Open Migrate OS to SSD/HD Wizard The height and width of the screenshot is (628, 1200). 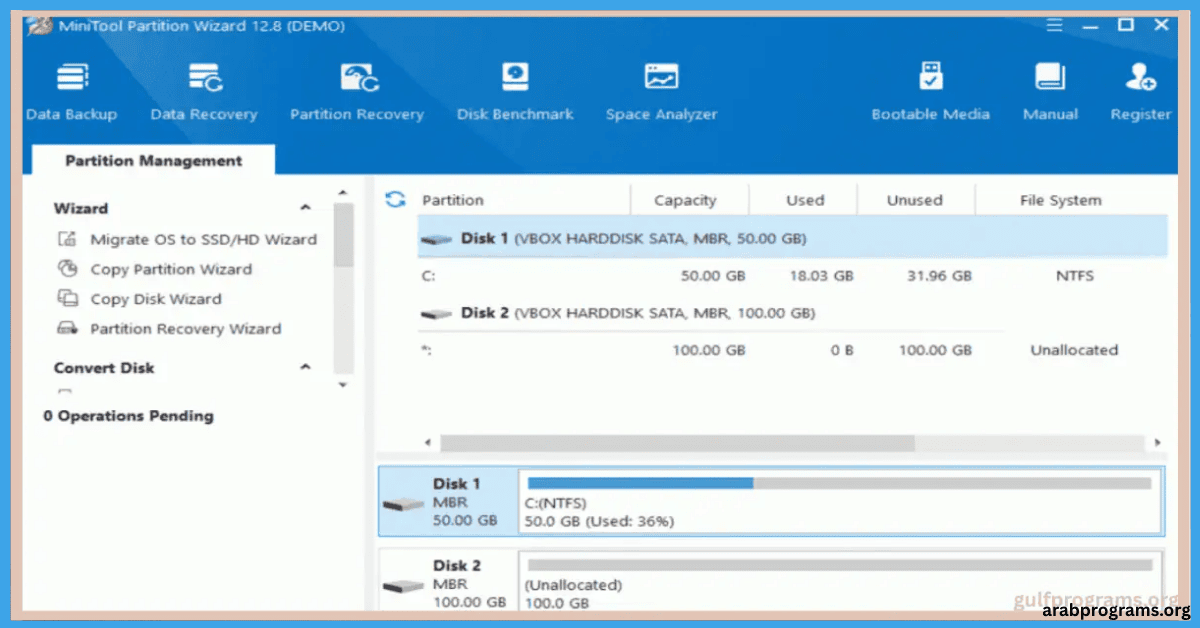point(203,239)
